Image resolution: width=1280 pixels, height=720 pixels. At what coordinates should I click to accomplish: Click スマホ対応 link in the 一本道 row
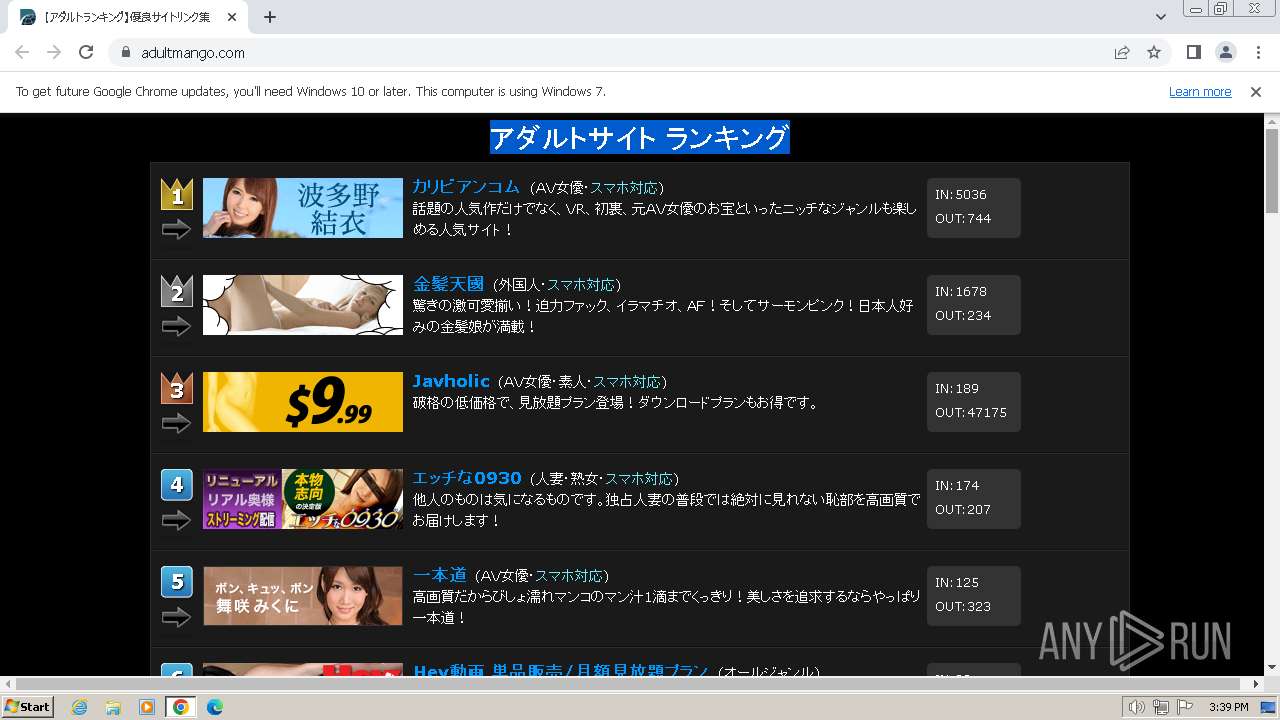pyautogui.click(x=569, y=576)
